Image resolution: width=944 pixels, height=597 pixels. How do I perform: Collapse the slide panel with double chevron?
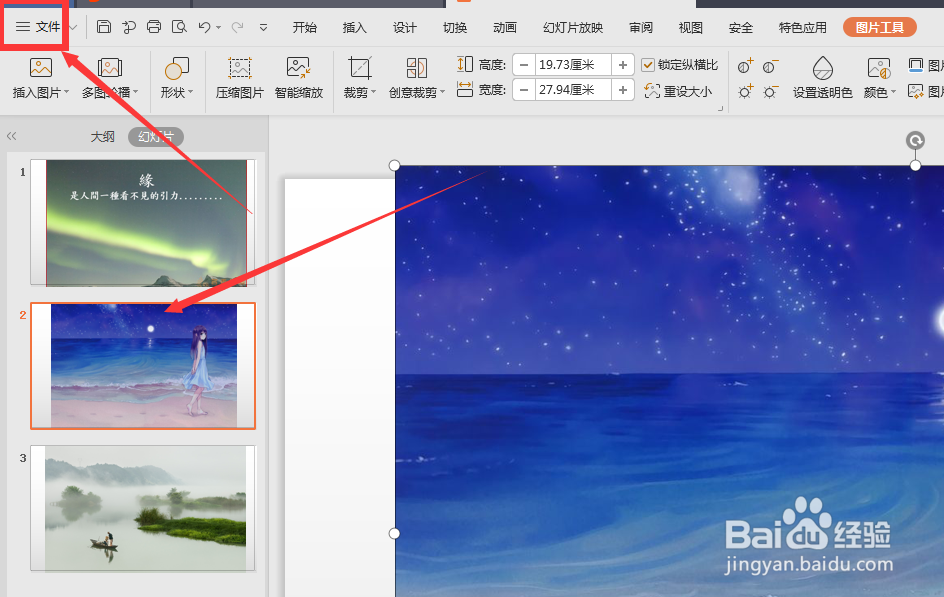pyautogui.click(x=11, y=136)
